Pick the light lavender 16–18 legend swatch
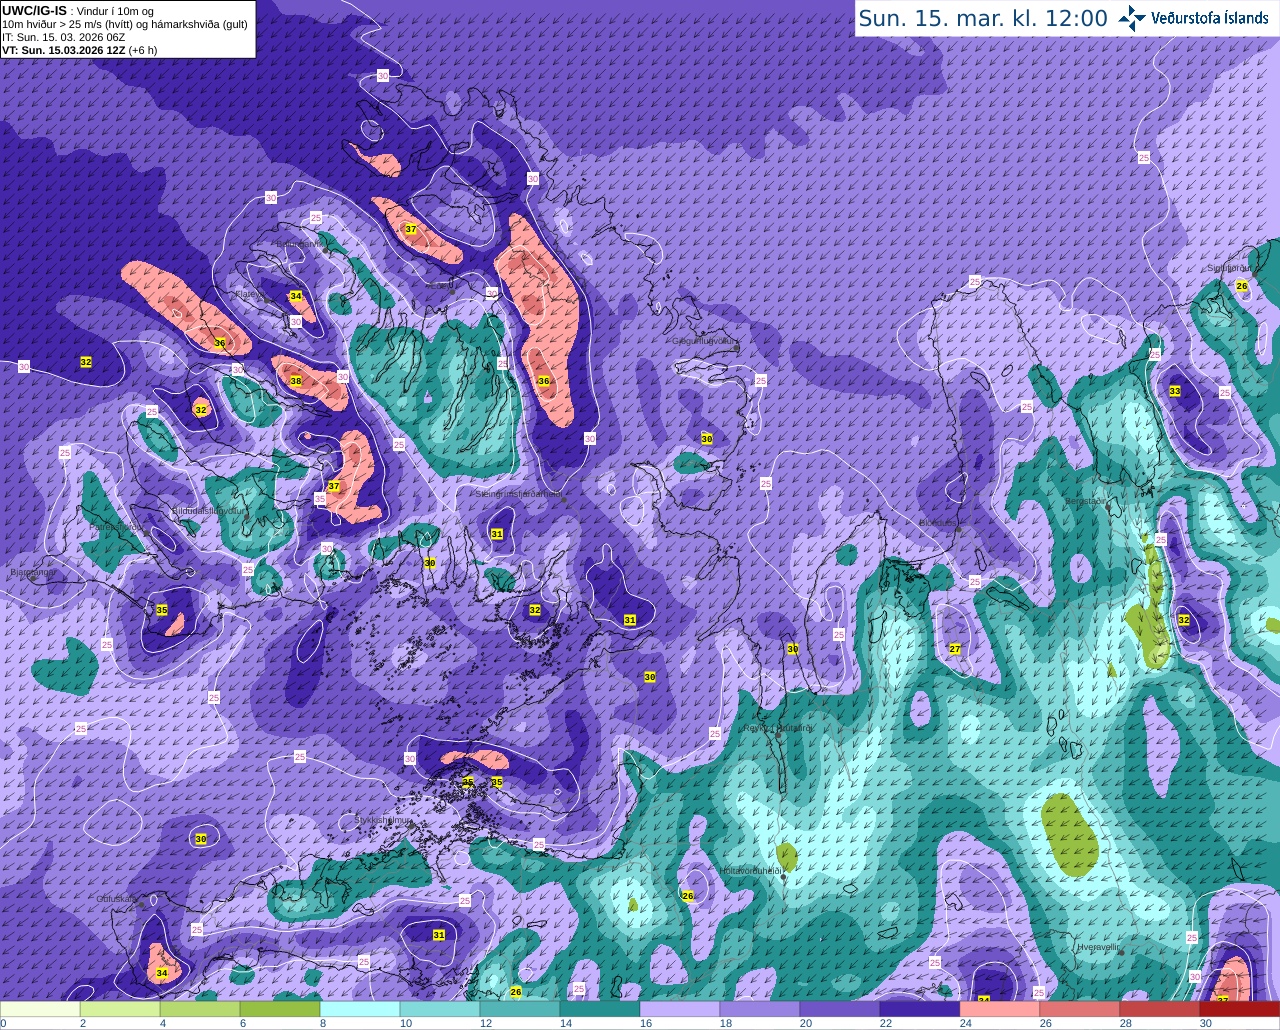This screenshot has height=1030, width=1280. point(681,1009)
